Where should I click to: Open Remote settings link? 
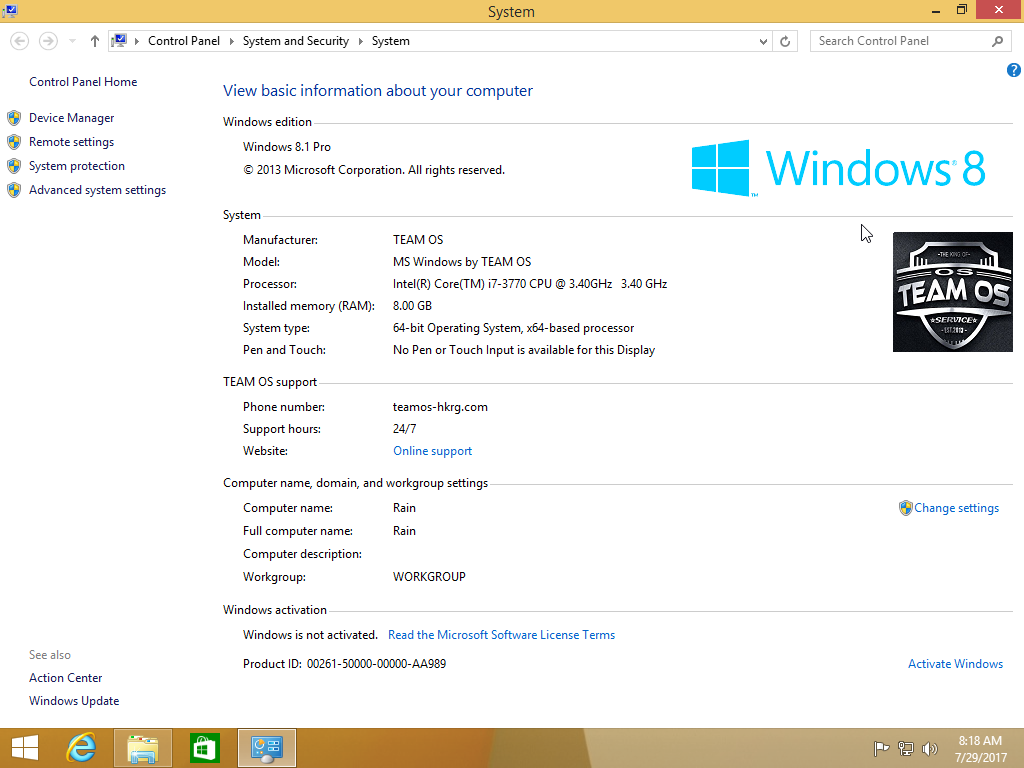tap(71, 142)
